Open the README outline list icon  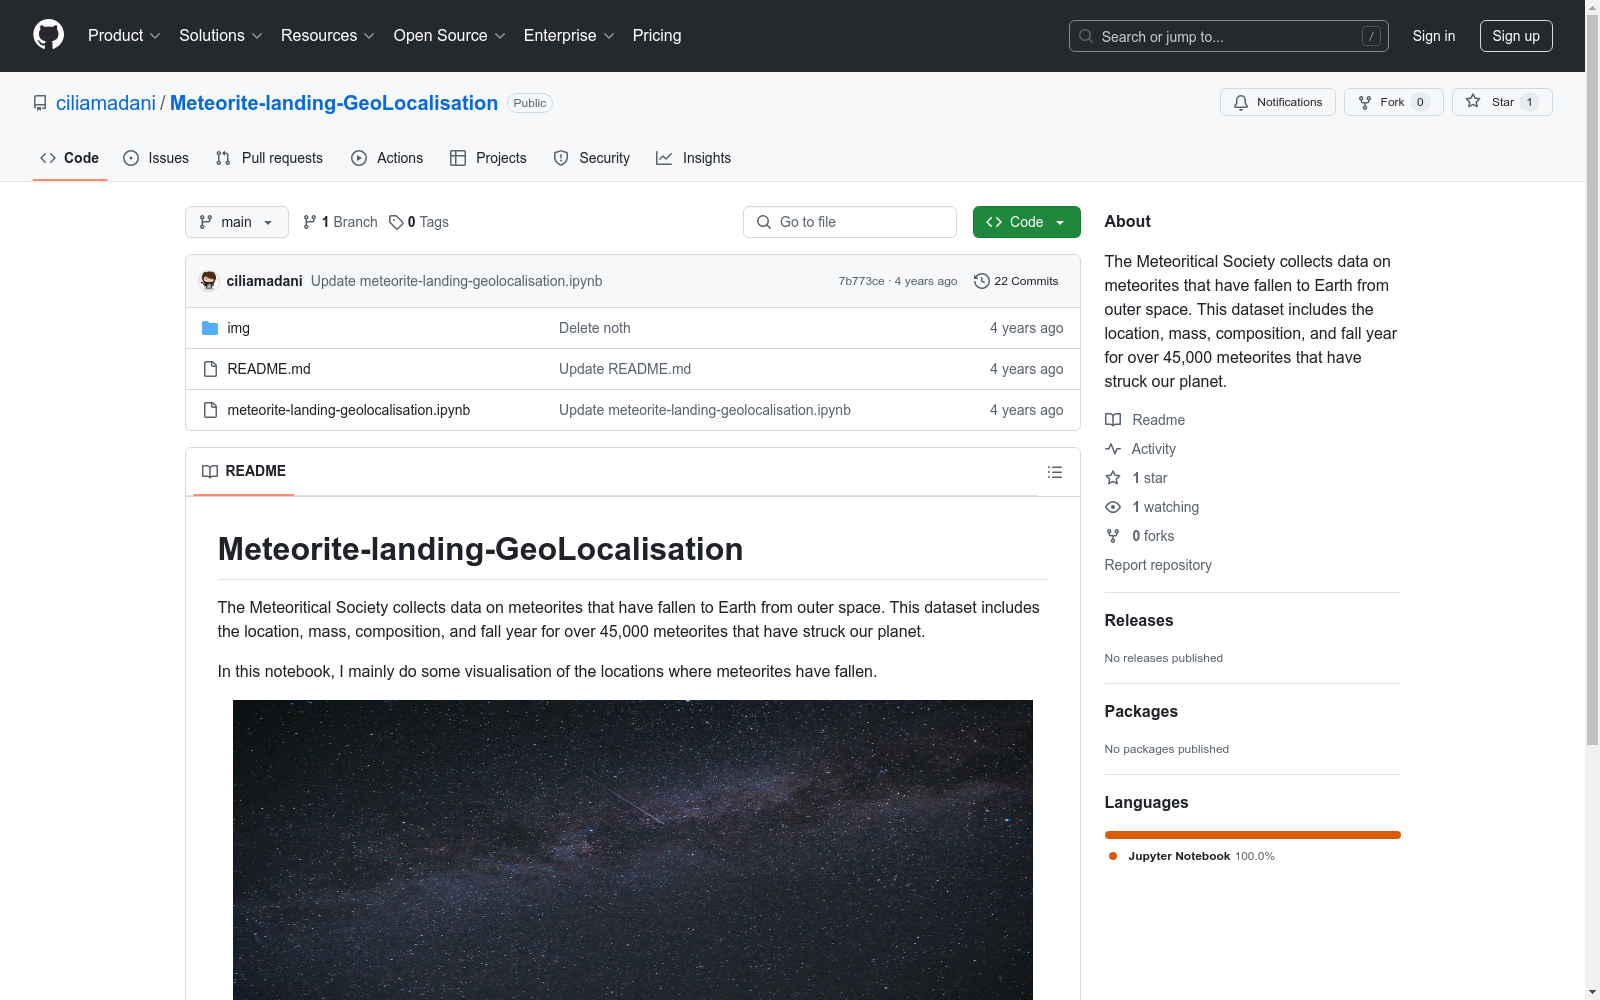[x=1054, y=472]
